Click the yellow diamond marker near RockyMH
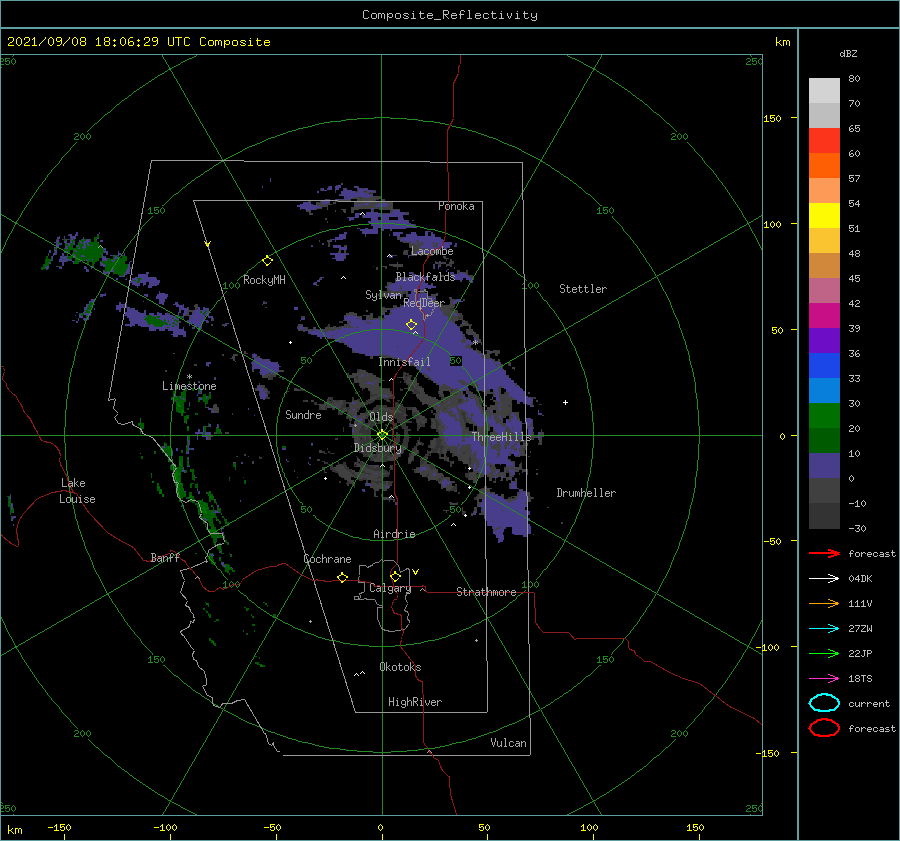Screen dimensions: 900x841 click(x=267, y=260)
